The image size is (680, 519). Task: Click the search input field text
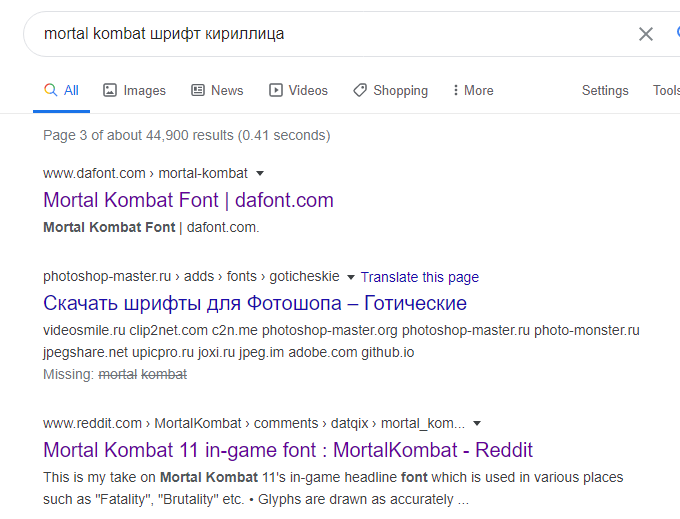tap(164, 34)
